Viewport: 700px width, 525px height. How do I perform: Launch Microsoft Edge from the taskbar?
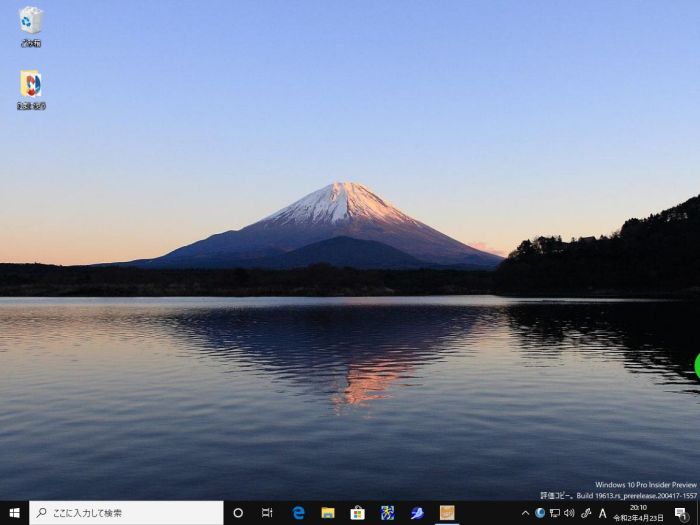point(298,513)
